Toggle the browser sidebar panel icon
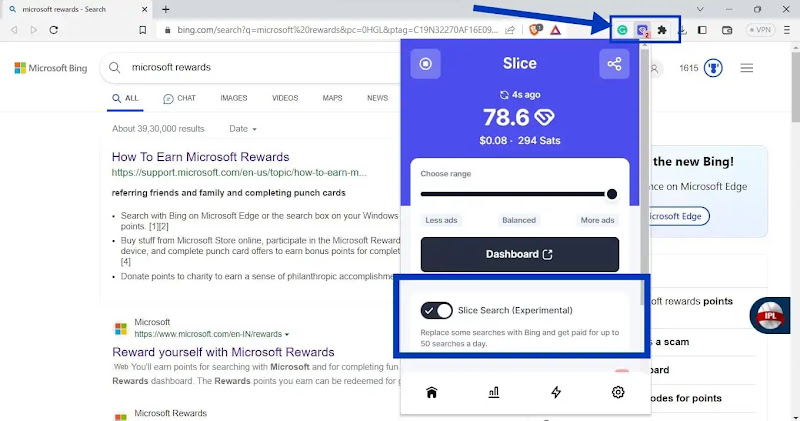 click(x=703, y=30)
